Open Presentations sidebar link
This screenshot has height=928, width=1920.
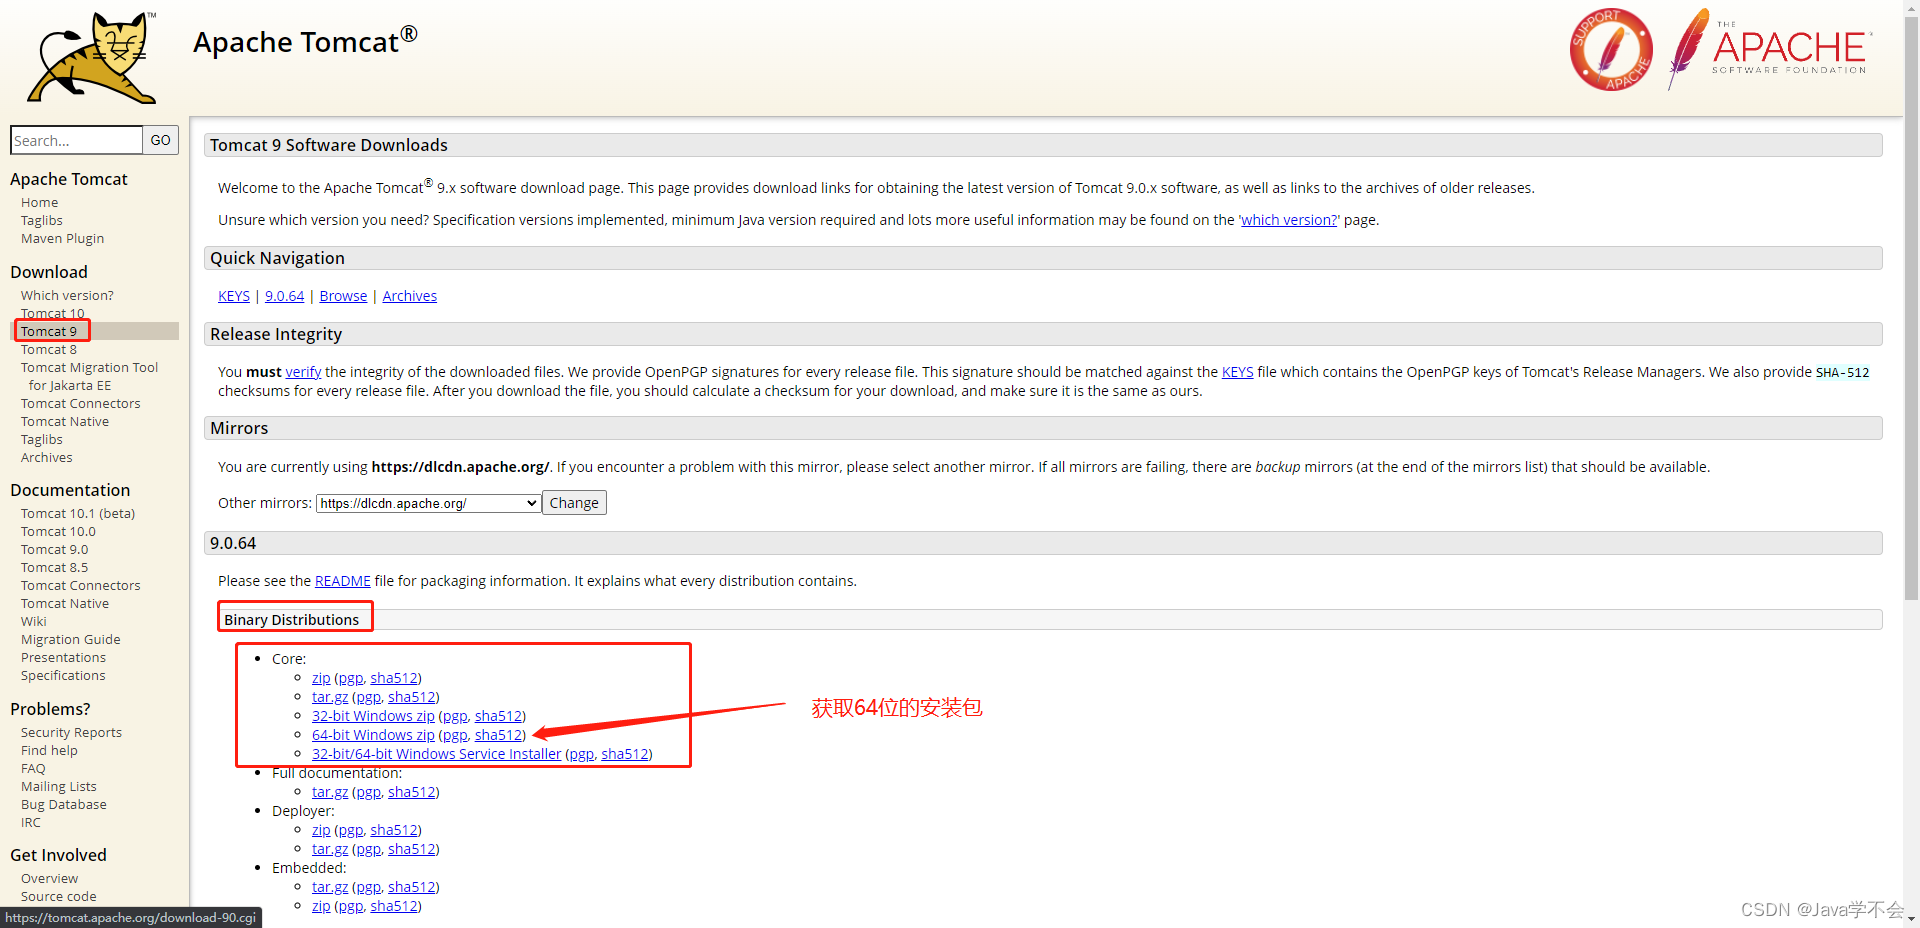[x=63, y=657]
